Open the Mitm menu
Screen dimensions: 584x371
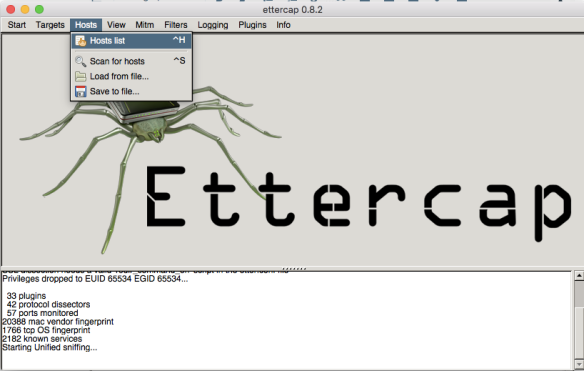click(x=145, y=25)
